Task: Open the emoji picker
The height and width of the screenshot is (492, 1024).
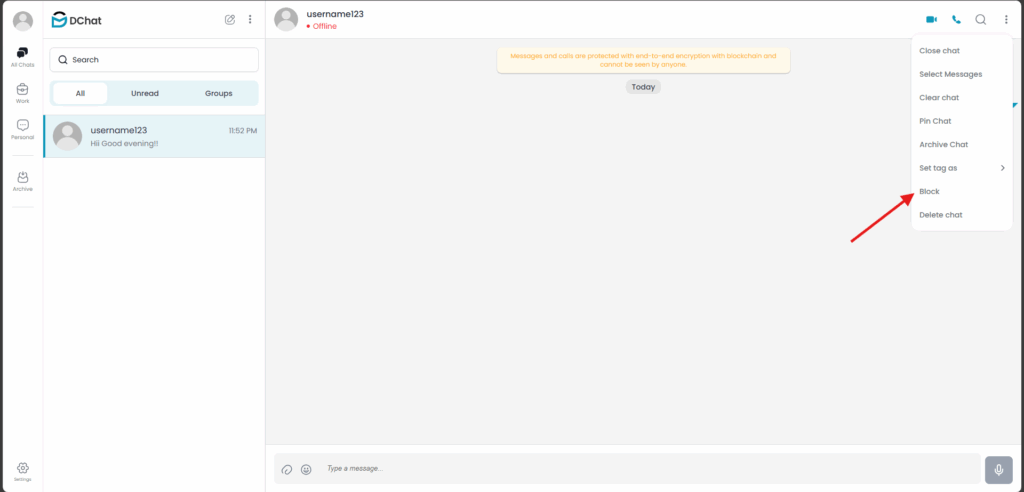Action: point(306,469)
